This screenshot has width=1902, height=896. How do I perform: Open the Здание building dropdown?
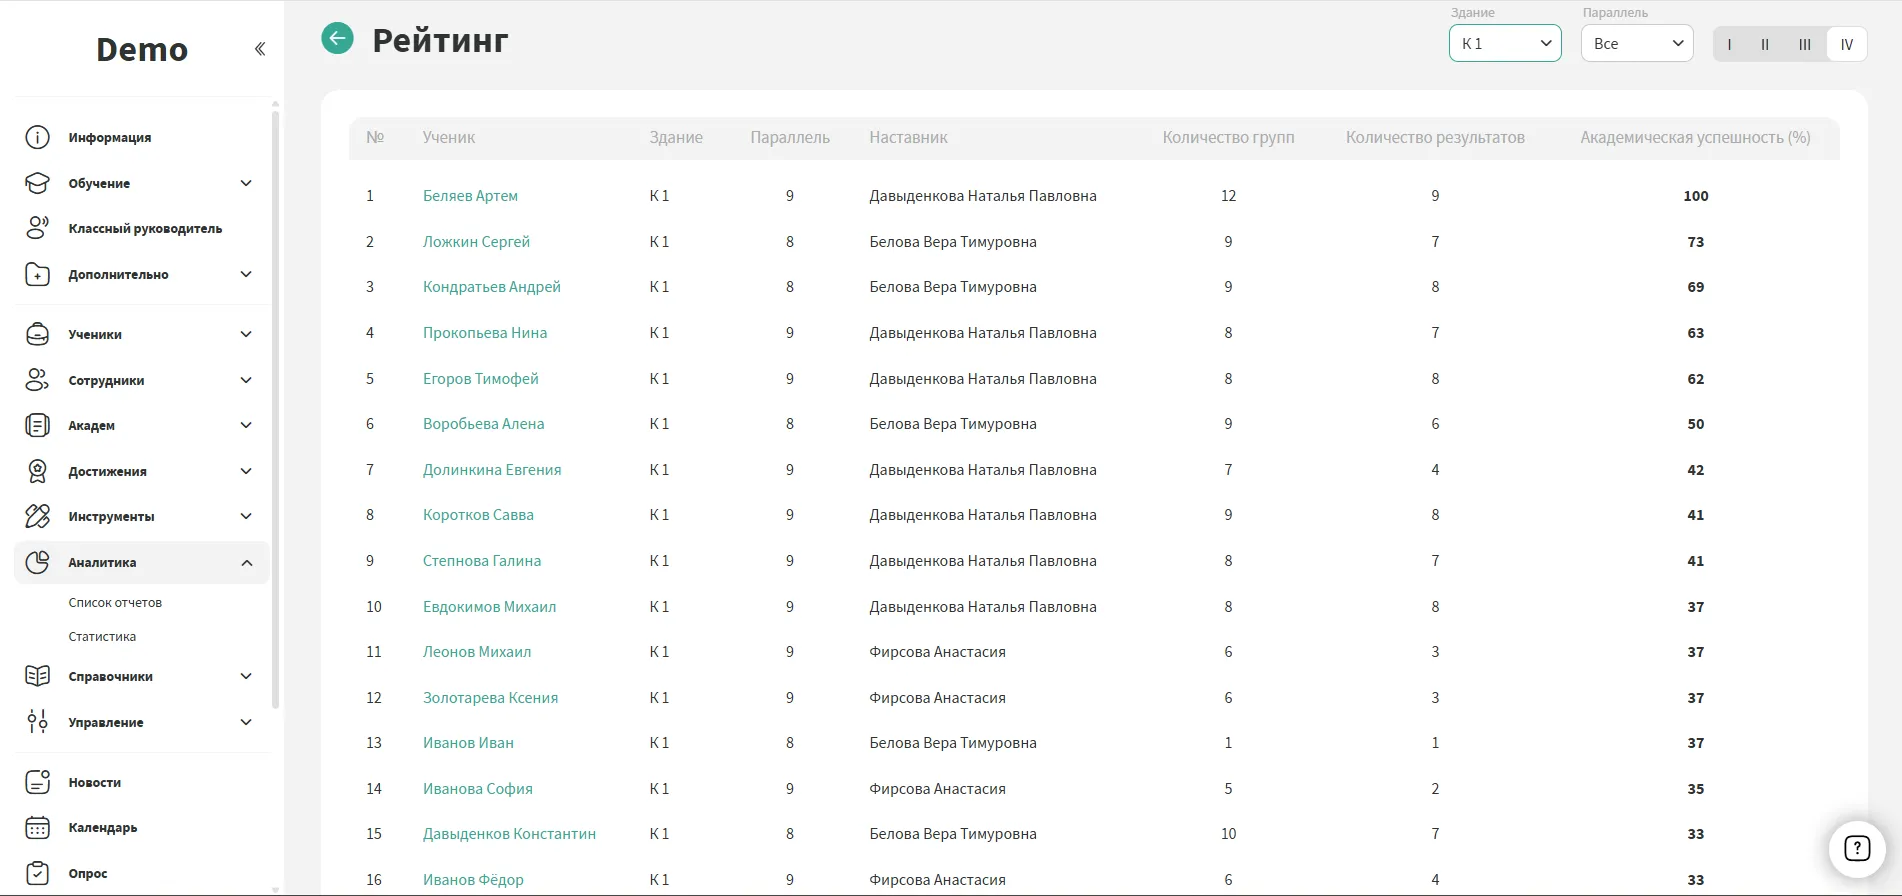[1504, 44]
